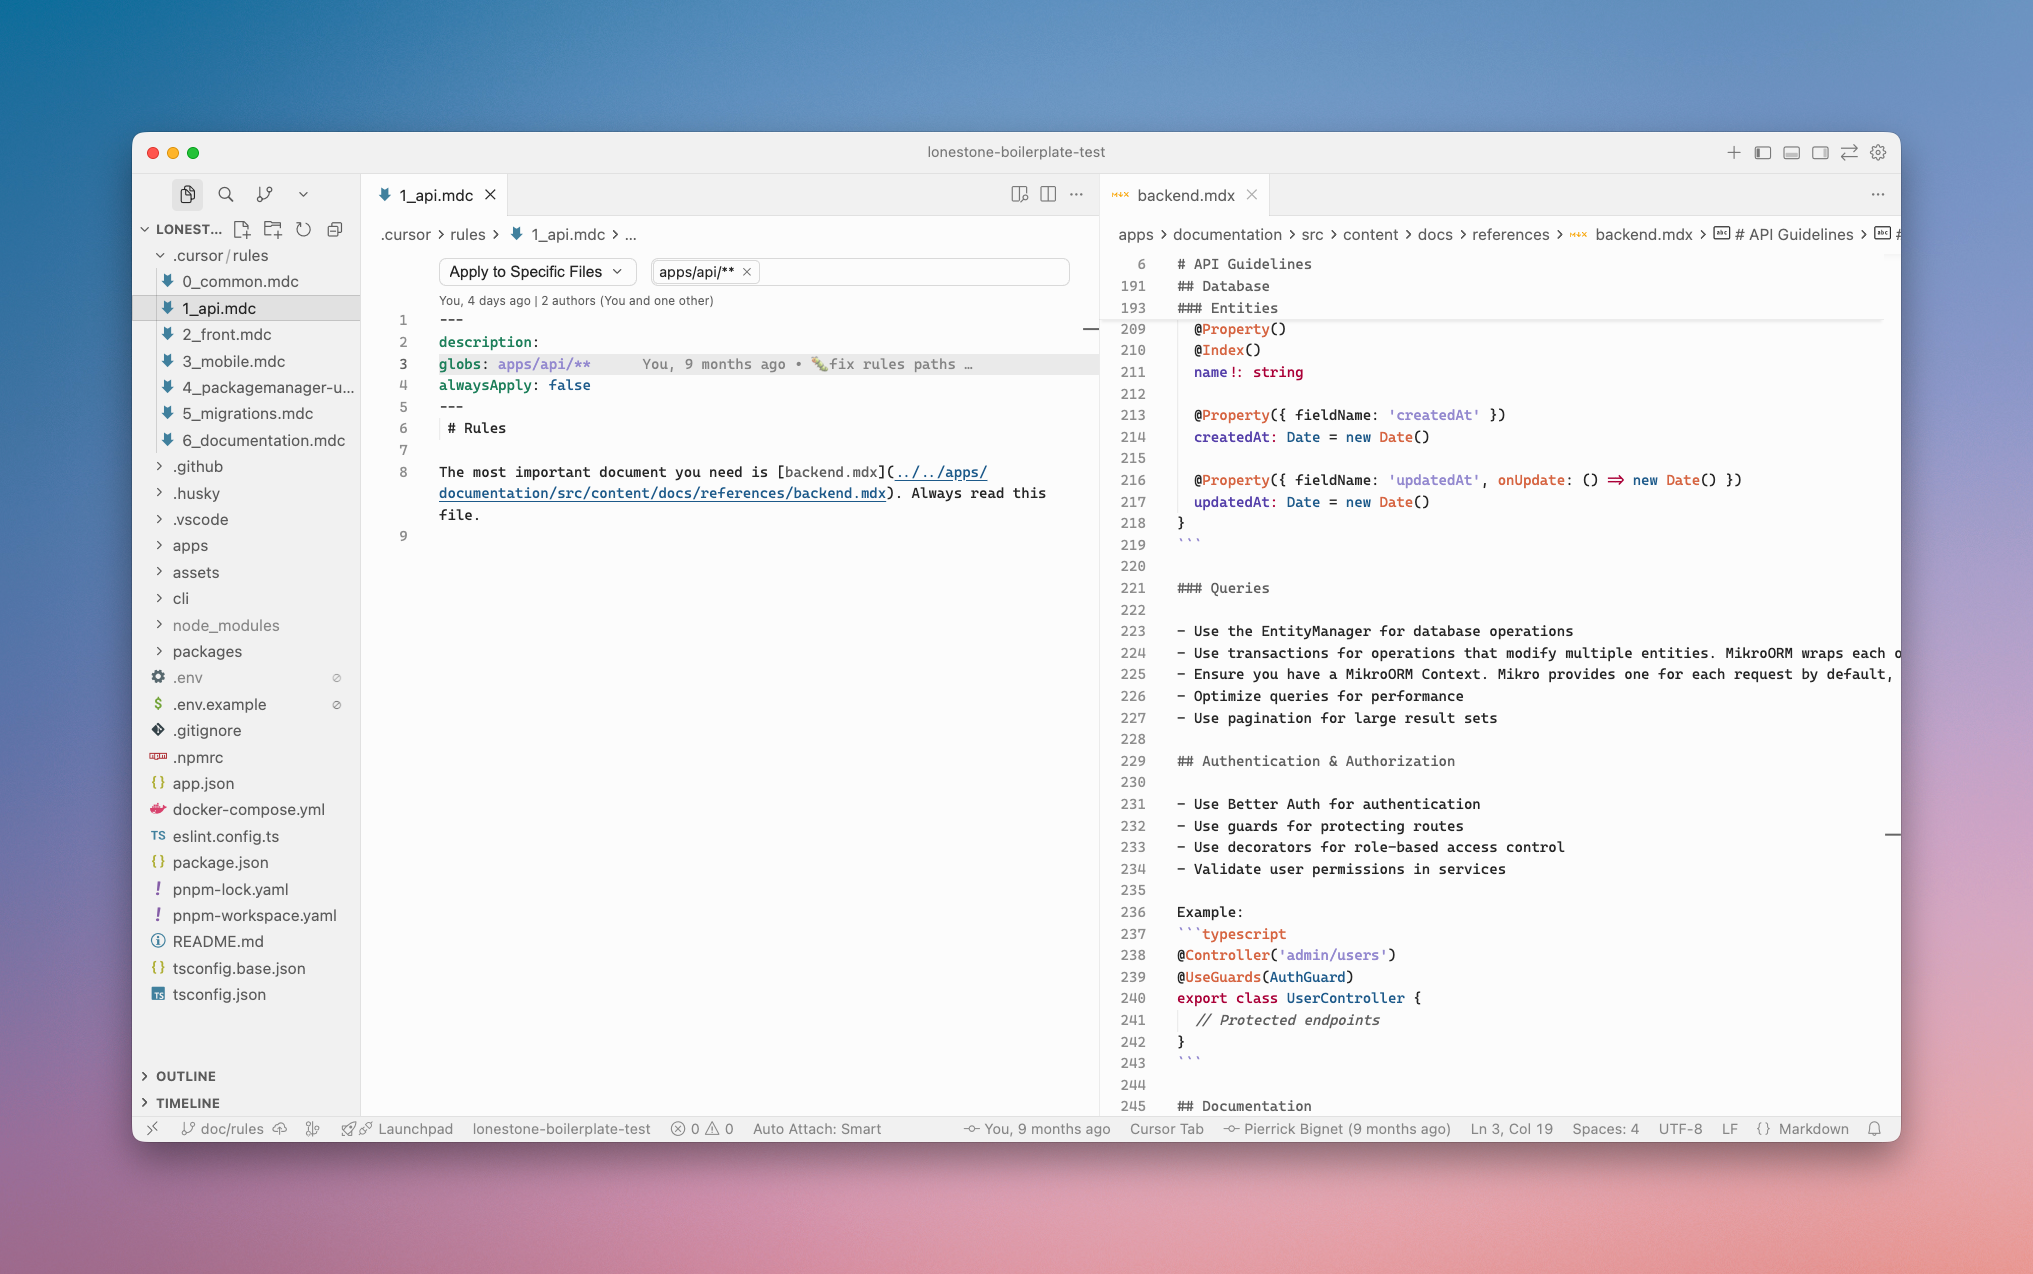This screenshot has height=1274, width=2033.
Task: Follow the backend.mdx documentation link
Action: pyautogui.click(x=662, y=493)
